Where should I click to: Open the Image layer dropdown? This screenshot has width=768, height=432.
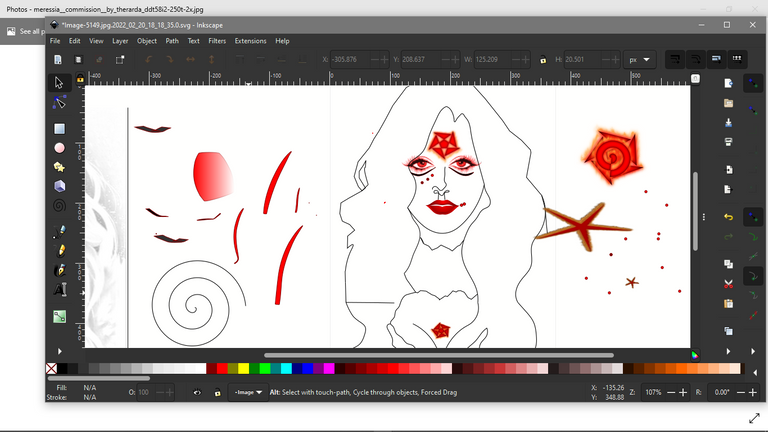pos(248,392)
